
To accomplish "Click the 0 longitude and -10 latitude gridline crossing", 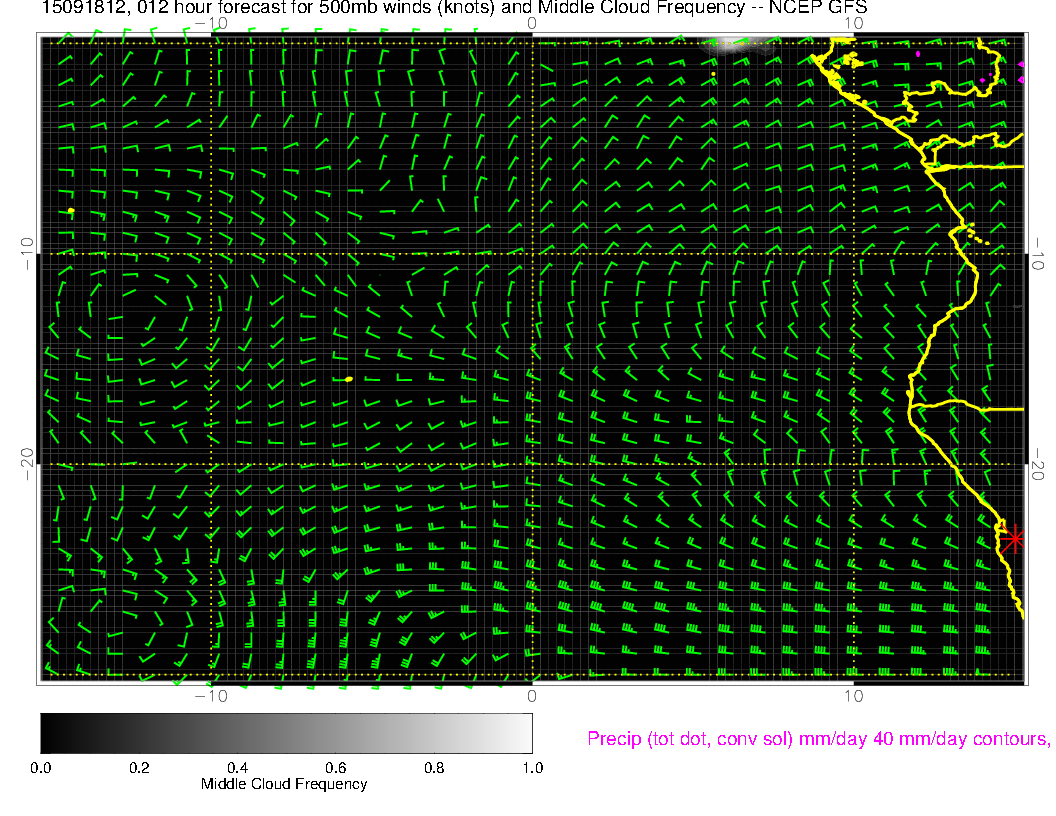I will (532, 254).
